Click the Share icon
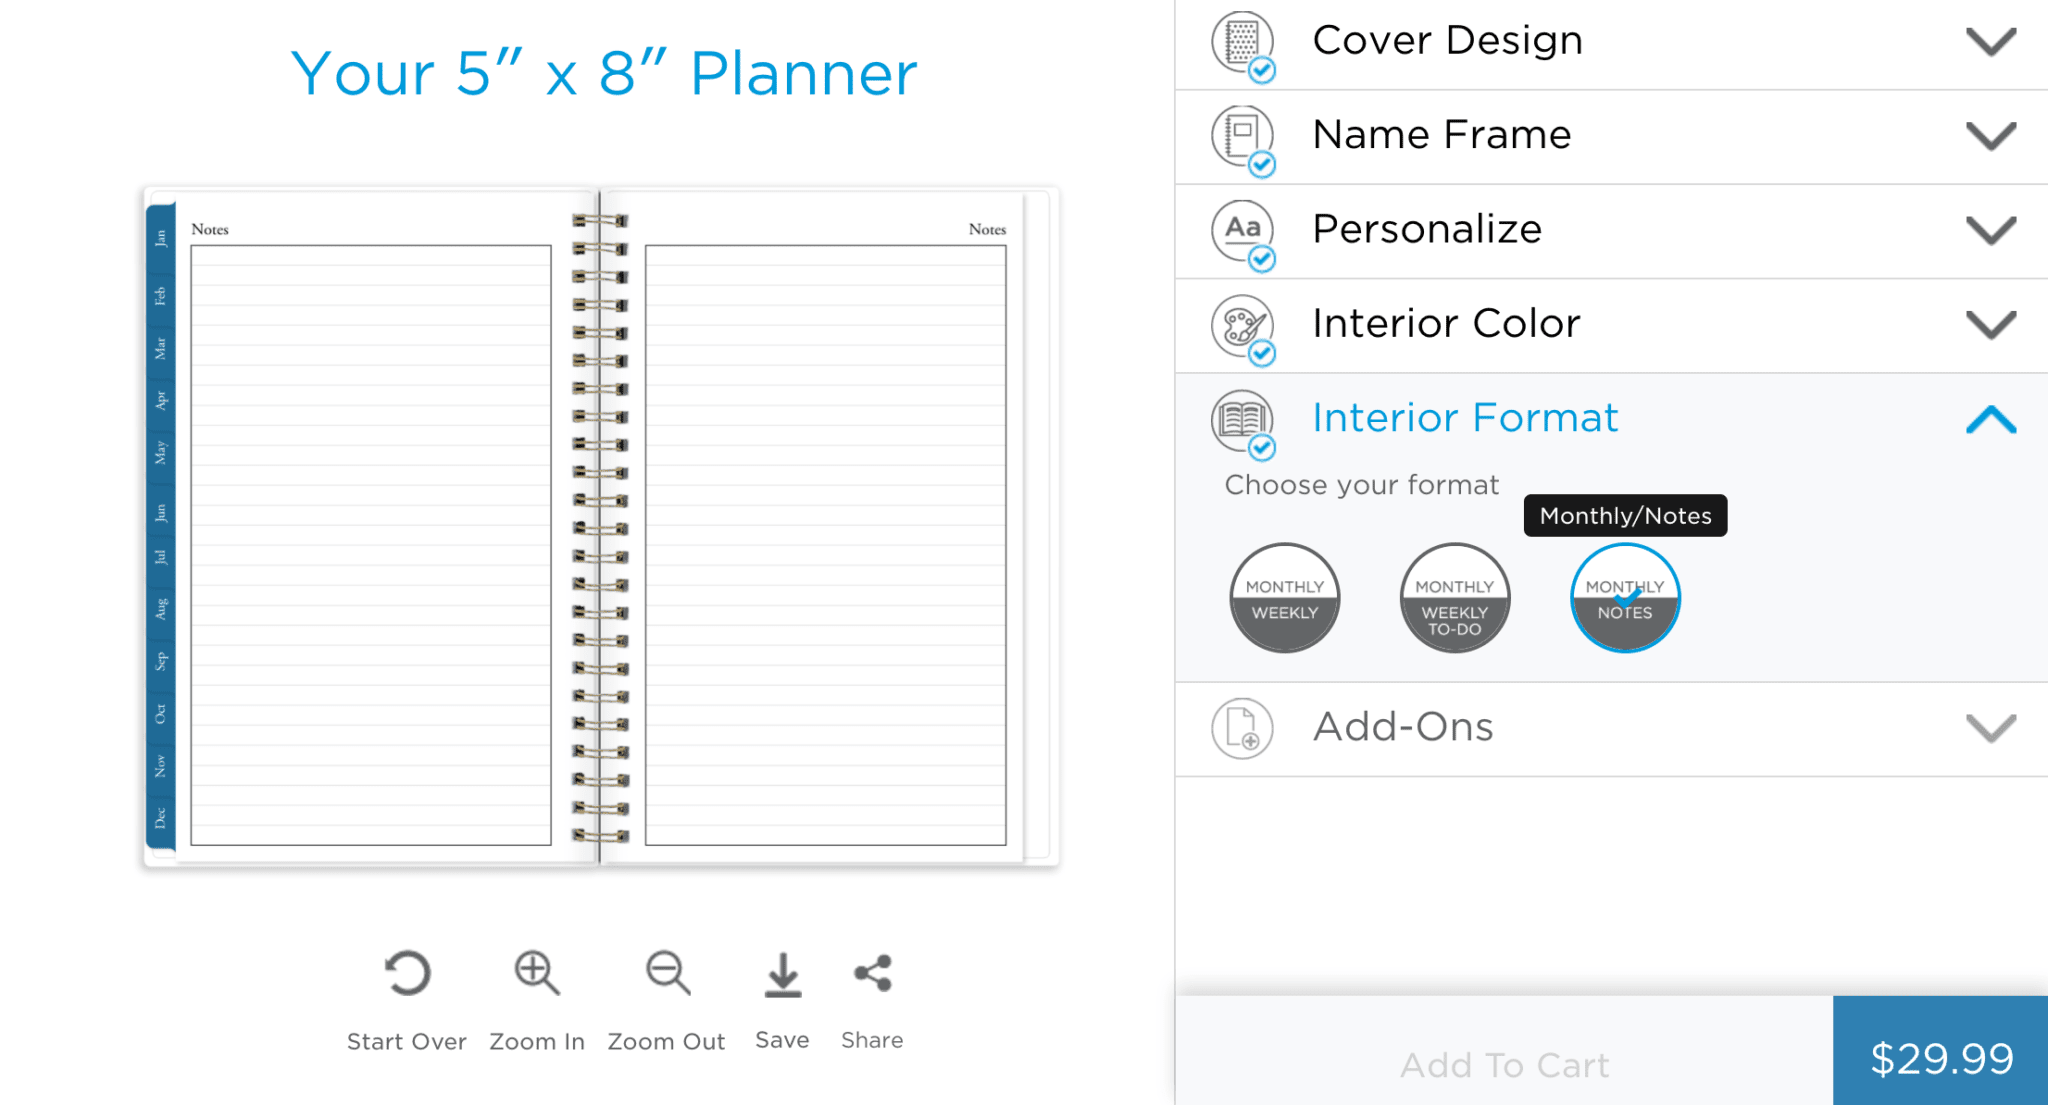 pos(872,973)
